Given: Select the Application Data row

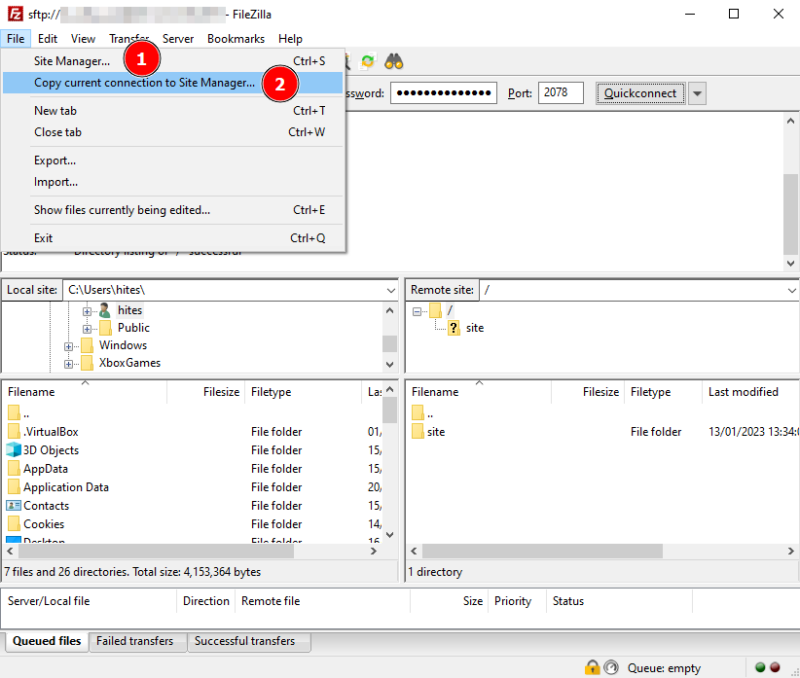Looking at the screenshot, I should coord(192,487).
